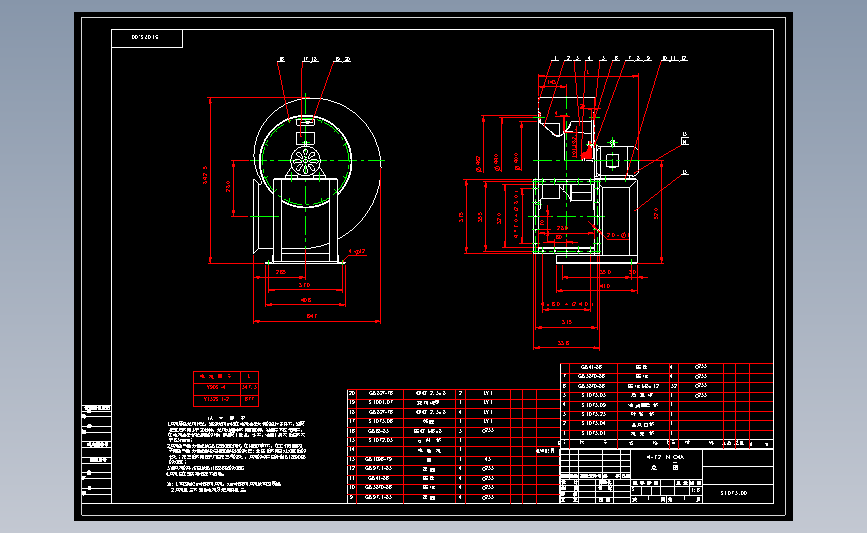Screen dimensions: 867x533
Task: Click the vertical 250 dimension beside the front view
Action: (x=228, y=187)
